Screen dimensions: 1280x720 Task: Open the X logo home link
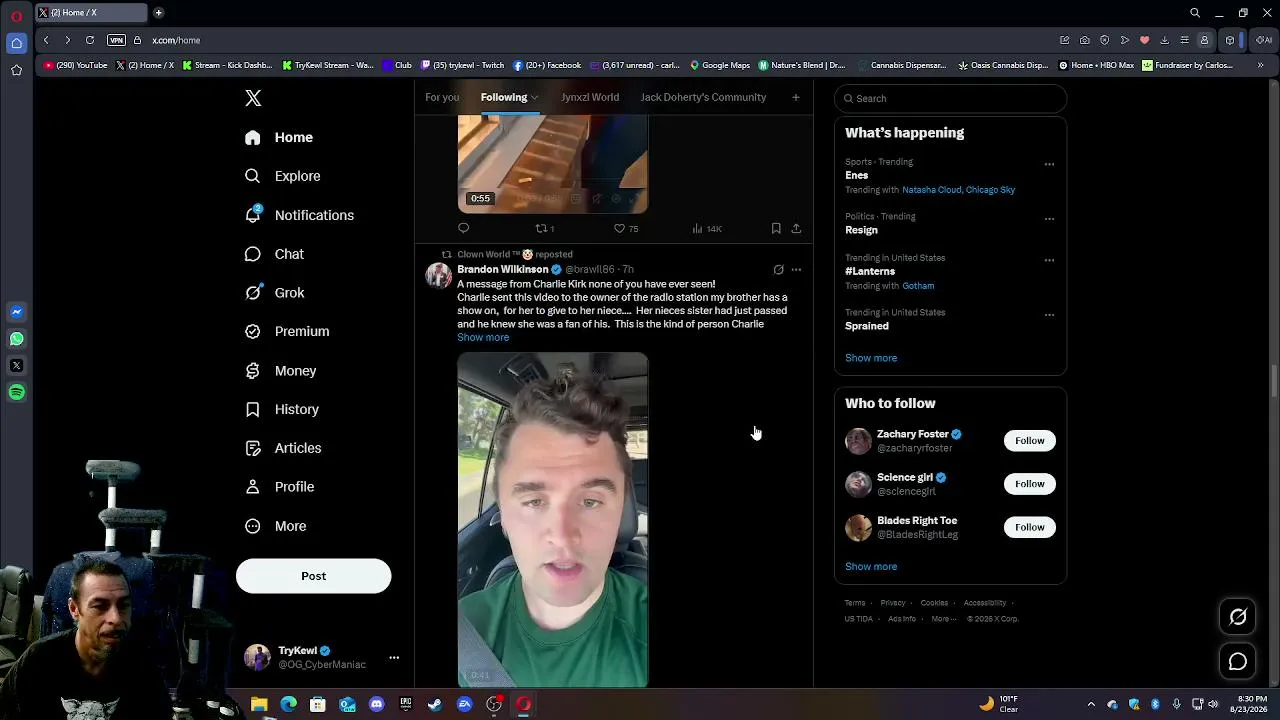[253, 98]
